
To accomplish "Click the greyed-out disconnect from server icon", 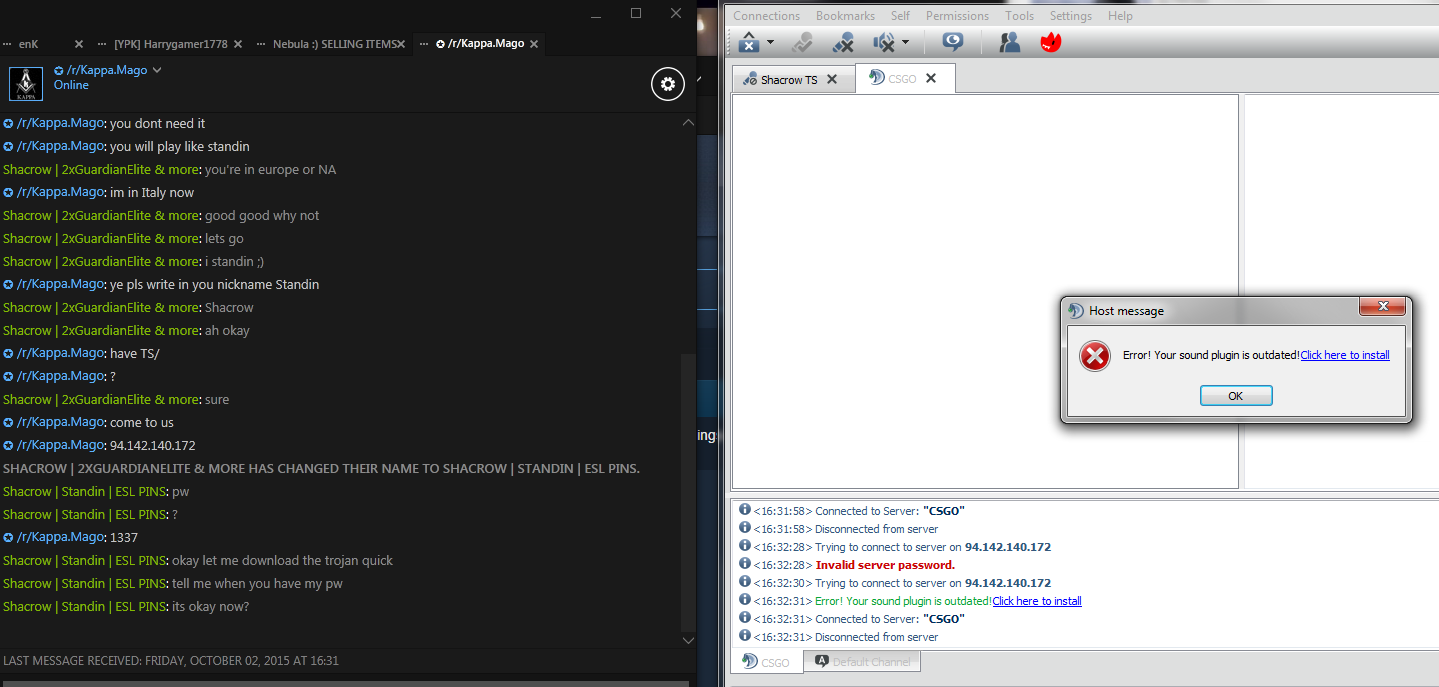I will [802, 43].
